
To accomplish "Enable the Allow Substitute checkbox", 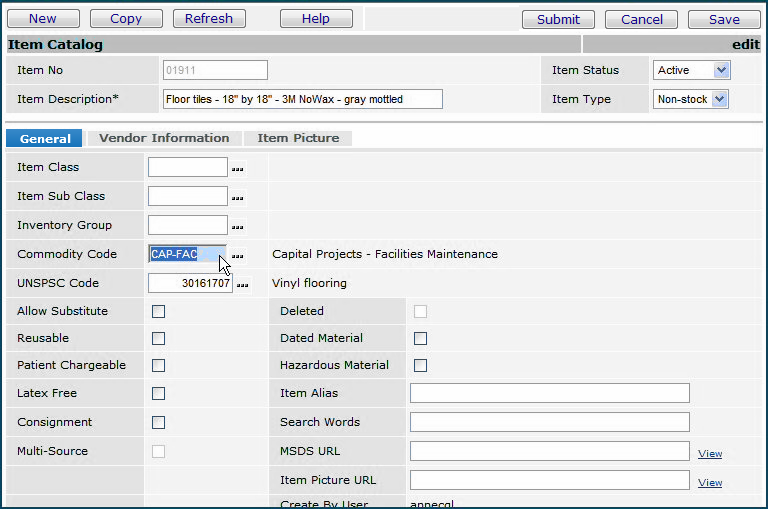I will (x=158, y=311).
